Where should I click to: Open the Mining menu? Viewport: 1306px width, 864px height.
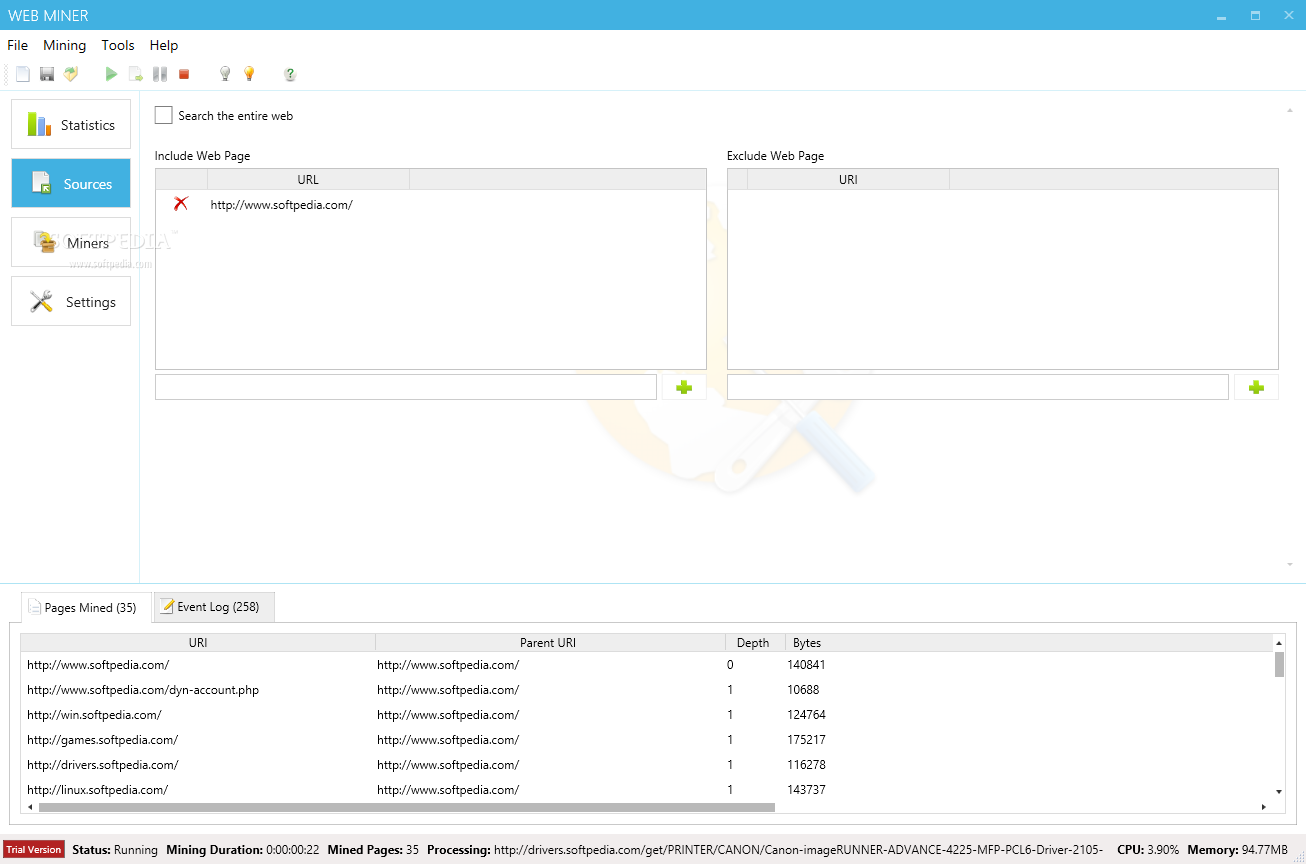click(x=65, y=45)
